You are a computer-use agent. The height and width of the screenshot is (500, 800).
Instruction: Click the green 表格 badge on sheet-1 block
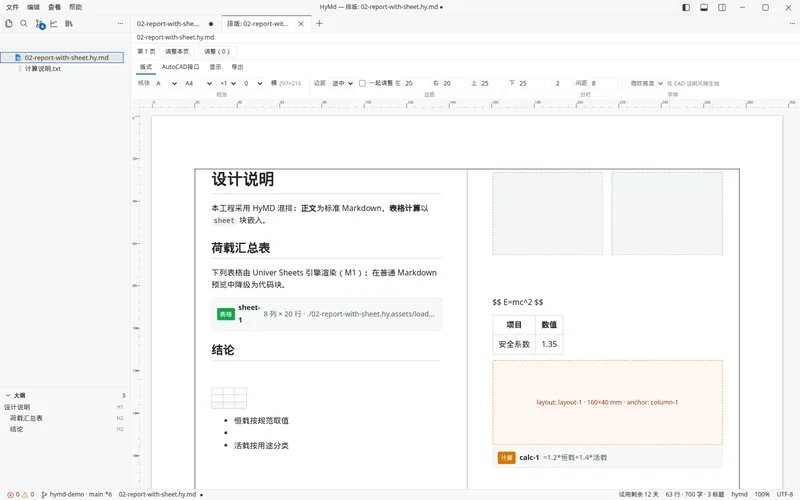coord(226,314)
